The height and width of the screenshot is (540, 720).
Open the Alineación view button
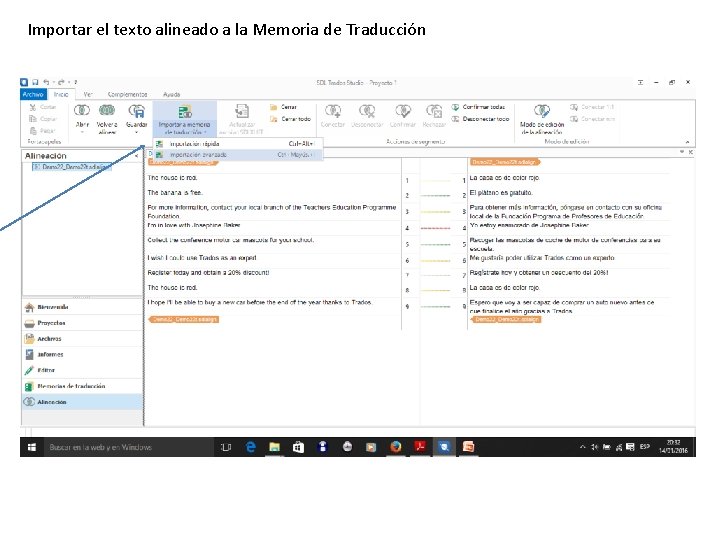82,402
